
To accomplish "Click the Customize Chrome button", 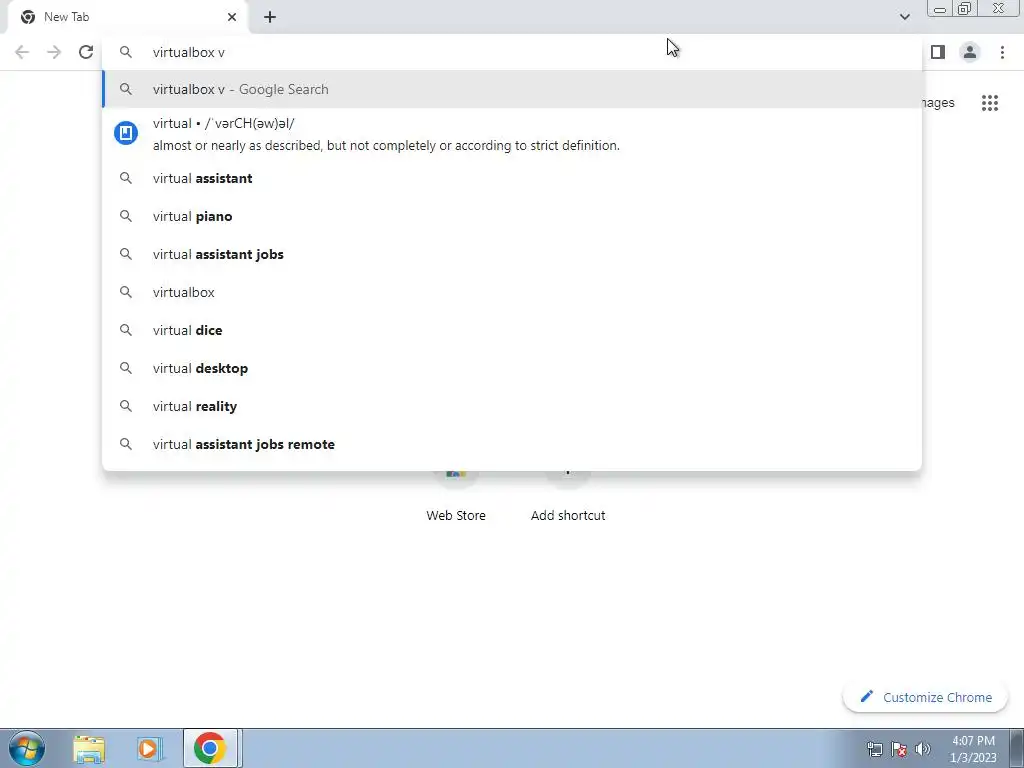I will [x=926, y=697].
